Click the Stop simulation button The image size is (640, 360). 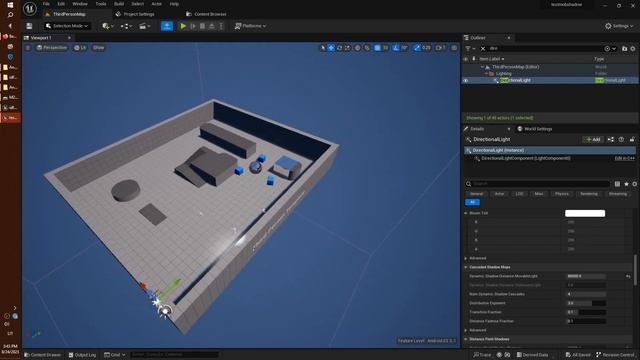click(202, 26)
